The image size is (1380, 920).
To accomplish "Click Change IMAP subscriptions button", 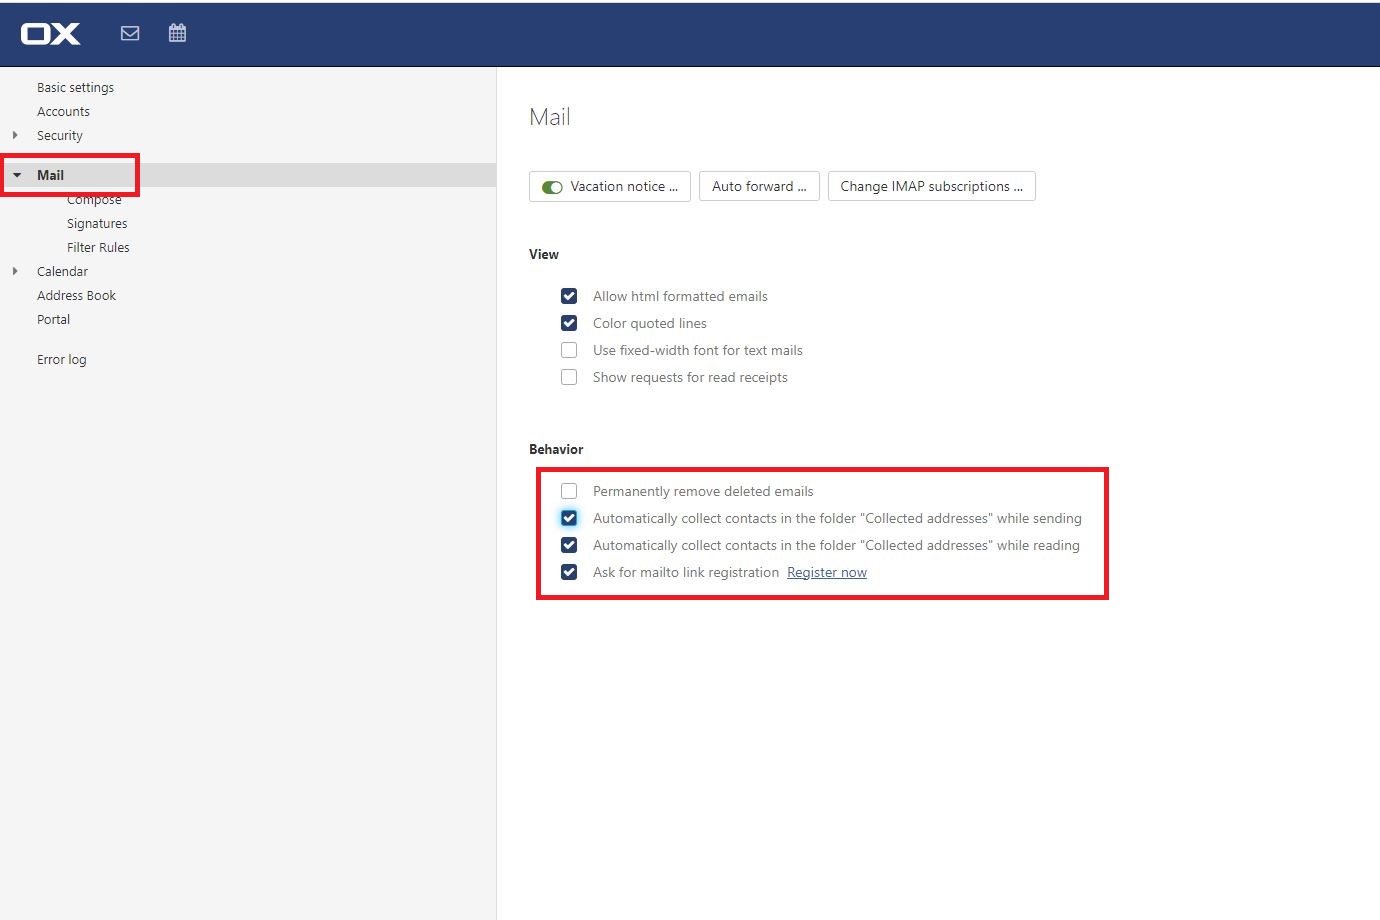I will (931, 186).
